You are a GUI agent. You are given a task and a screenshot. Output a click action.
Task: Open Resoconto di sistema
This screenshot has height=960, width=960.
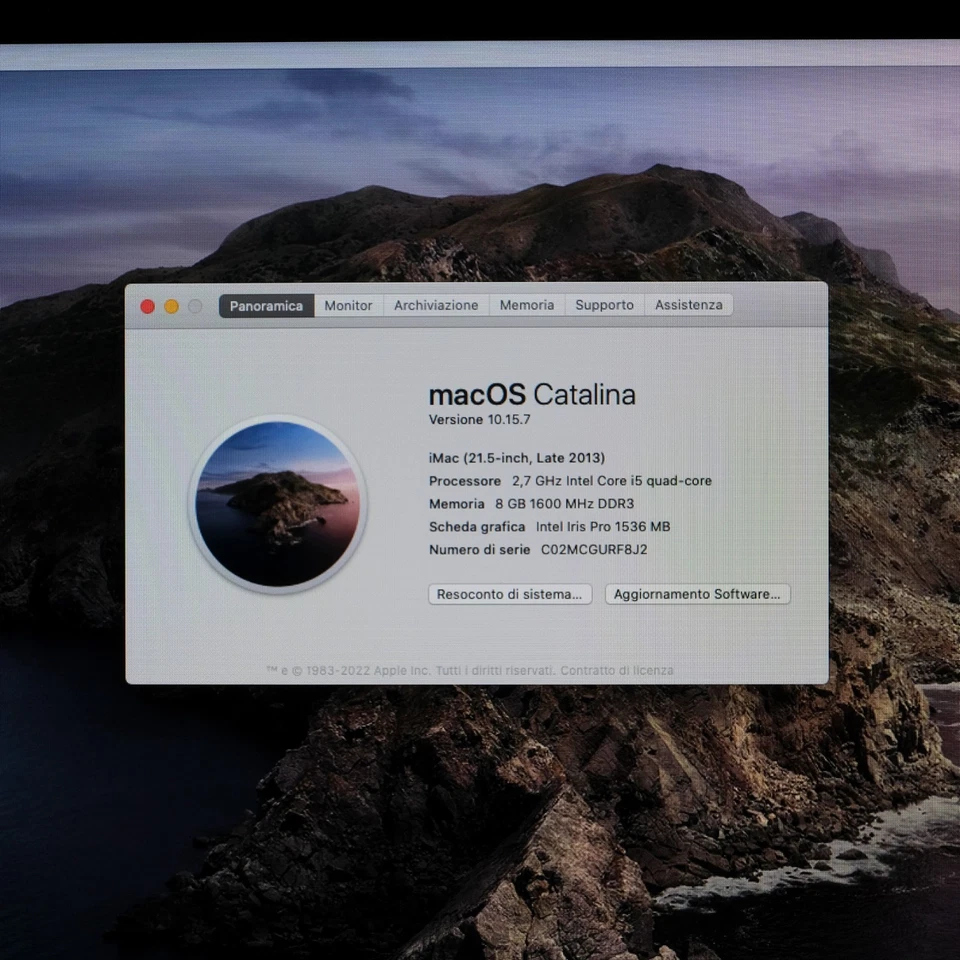(x=510, y=594)
